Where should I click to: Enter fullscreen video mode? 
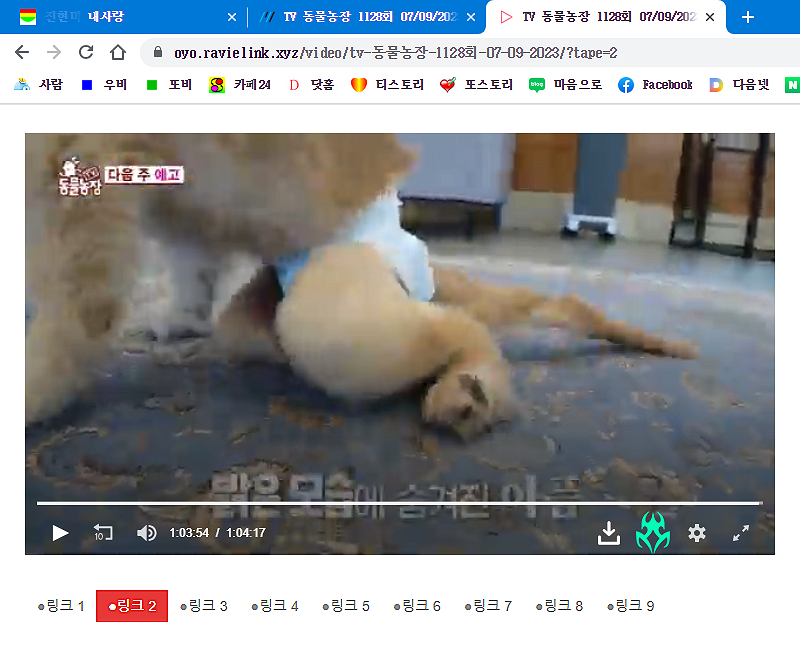click(x=741, y=533)
